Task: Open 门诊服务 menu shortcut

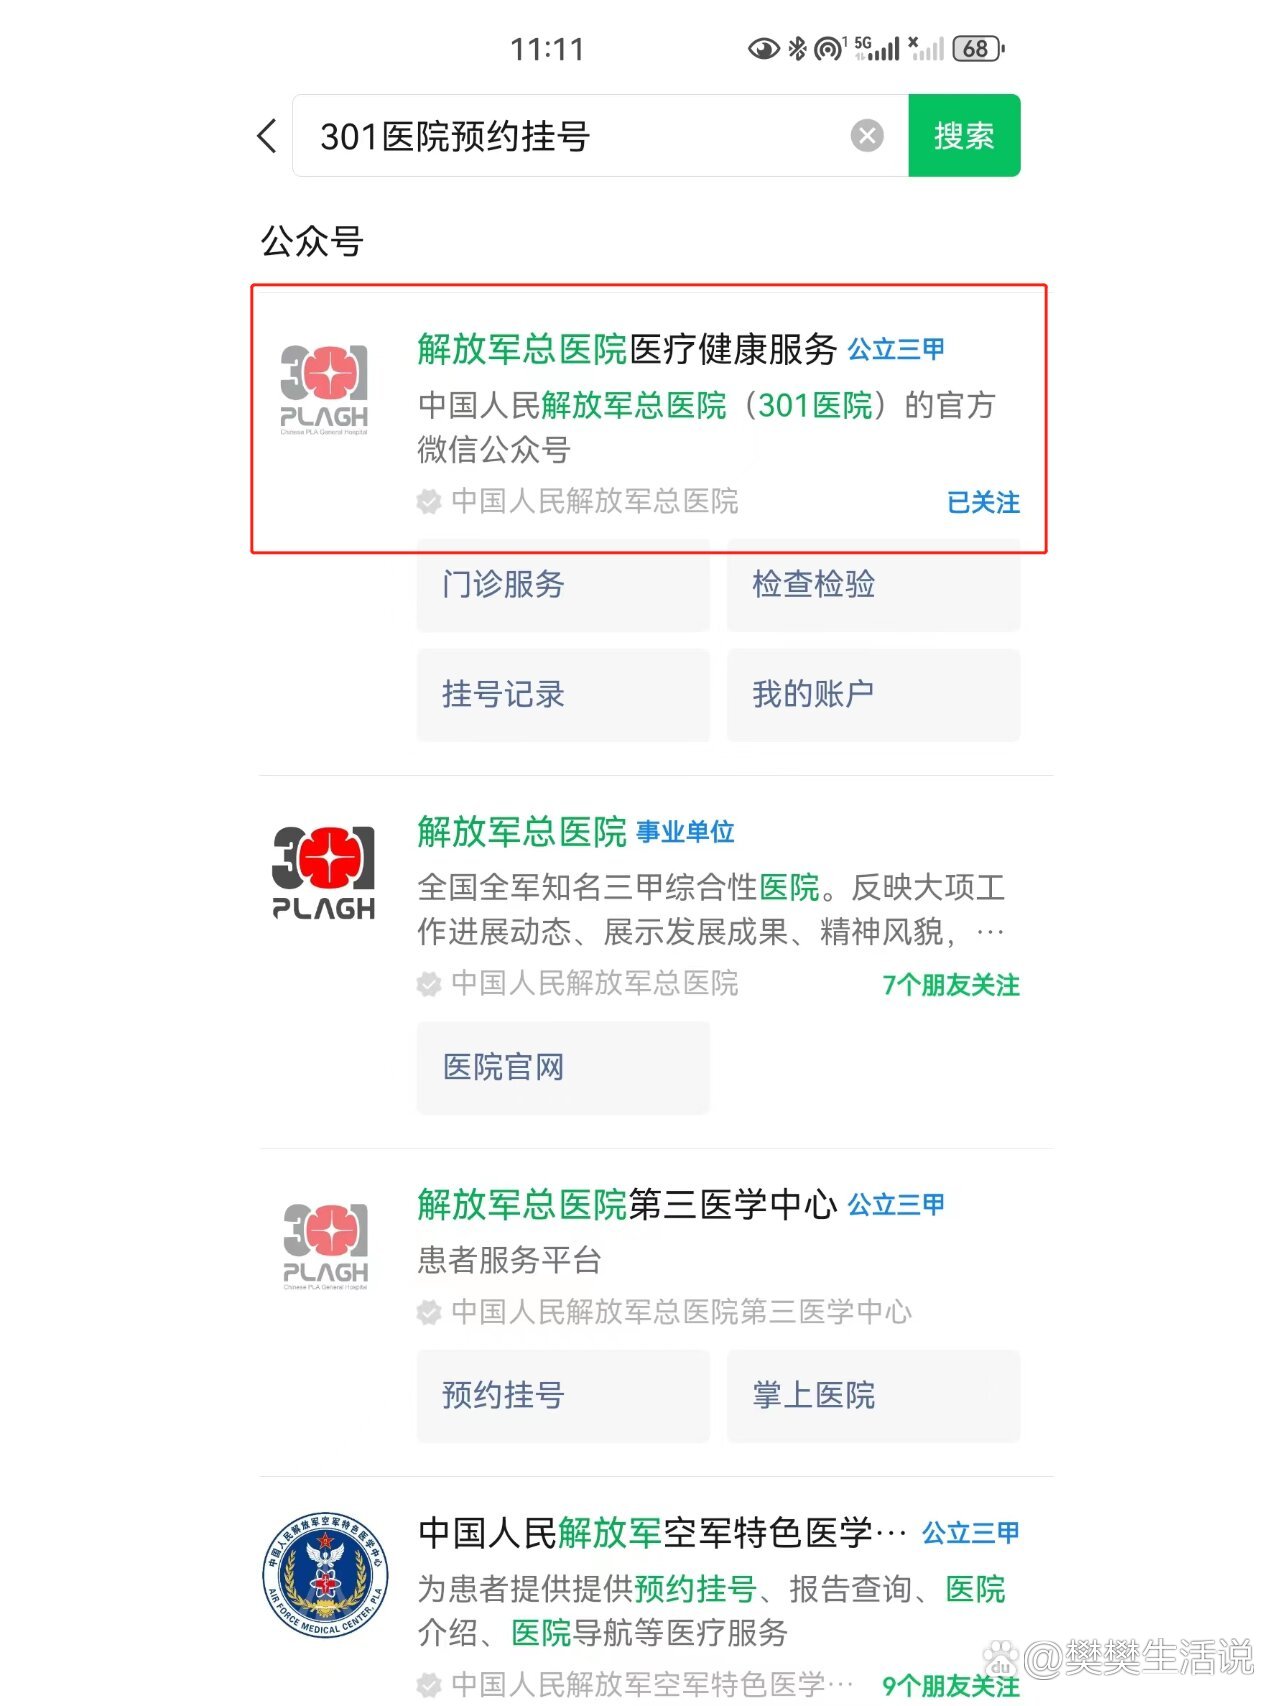Action: (x=563, y=585)
